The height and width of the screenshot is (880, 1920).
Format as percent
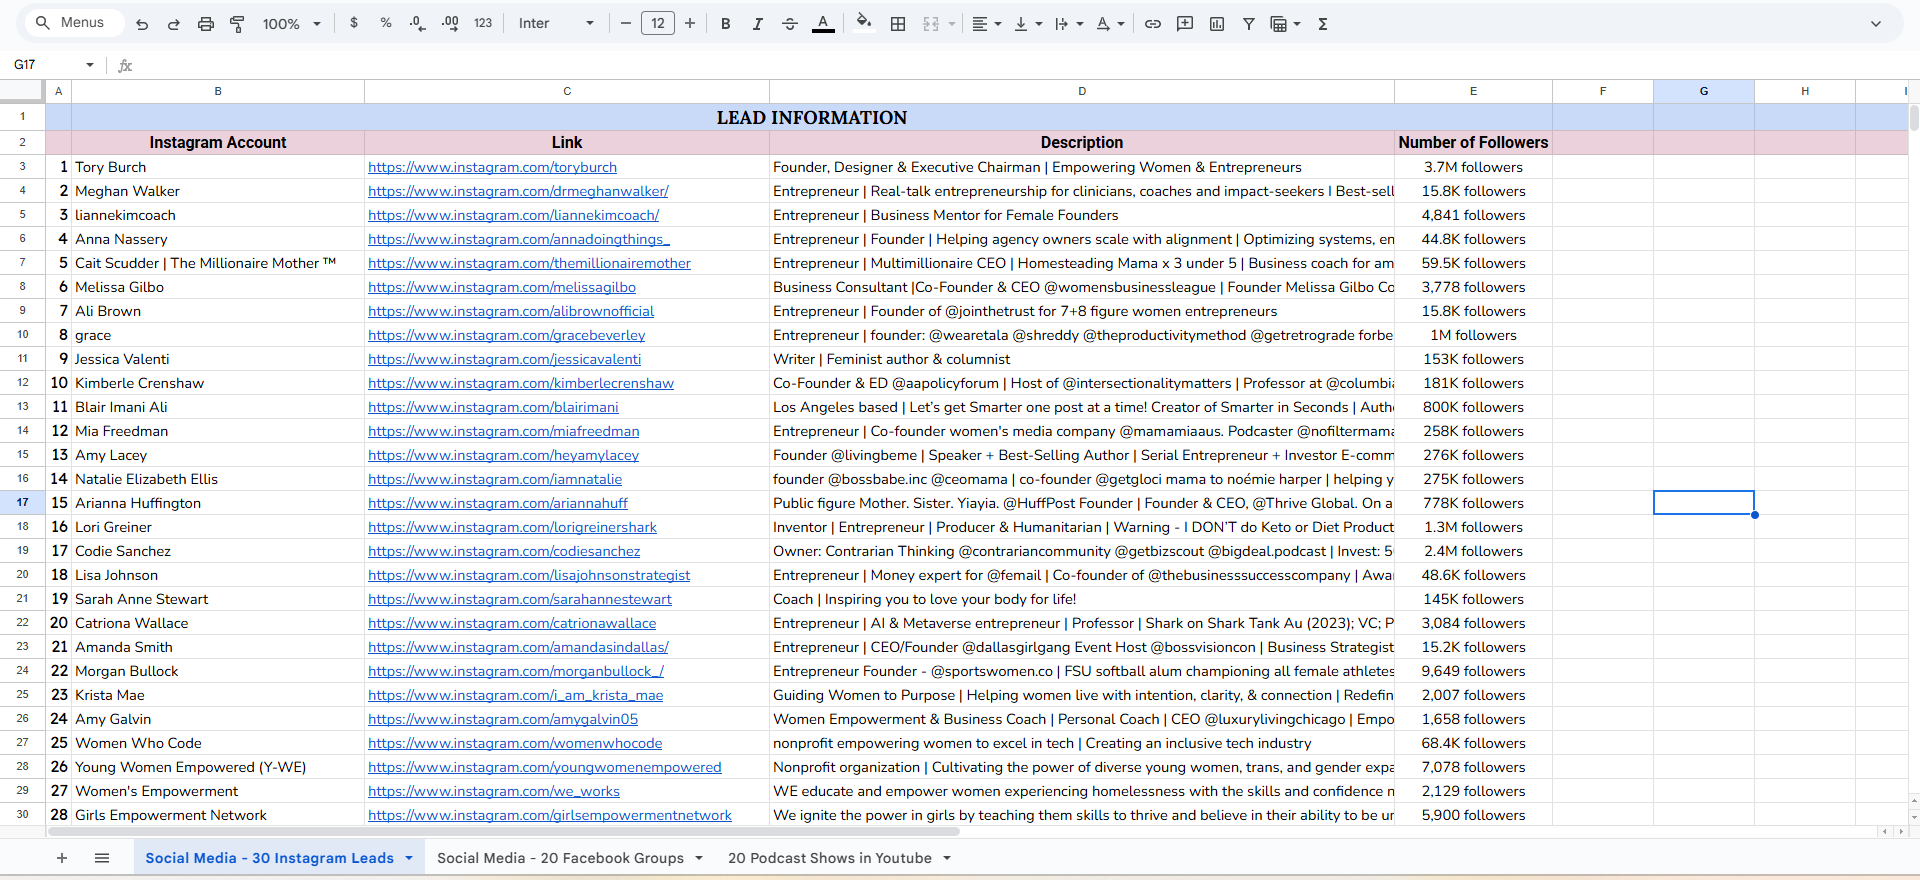(386, 23)
